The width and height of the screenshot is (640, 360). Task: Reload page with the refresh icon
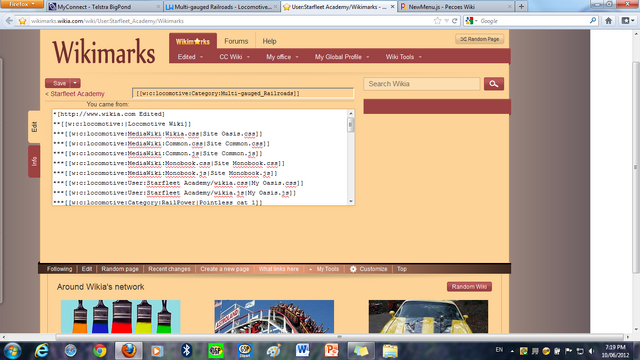coord(454,21)
